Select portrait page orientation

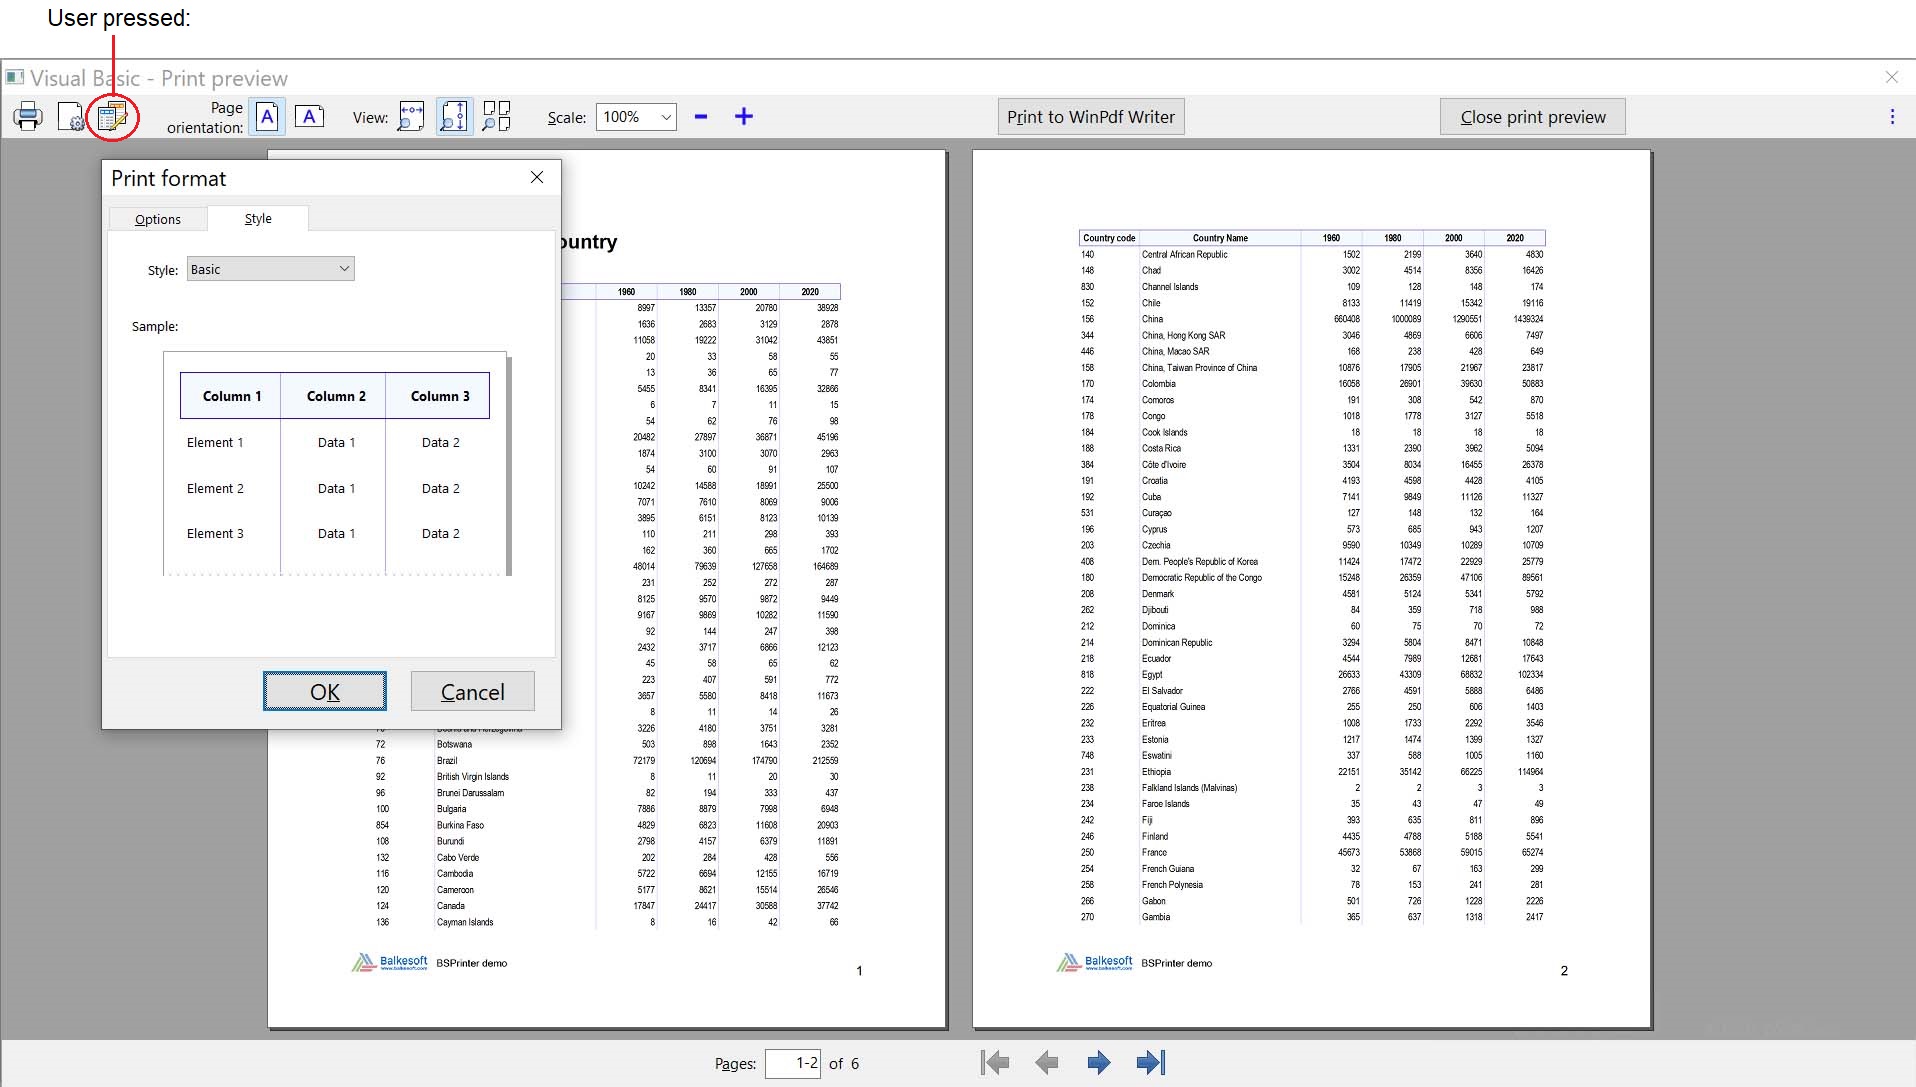tap(267, 117)
